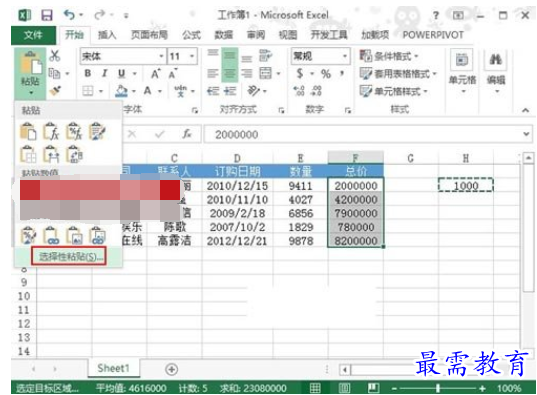The image size is (537, 395).
Task: Toggle Bold formatting
Action: (x=88, y=73)
